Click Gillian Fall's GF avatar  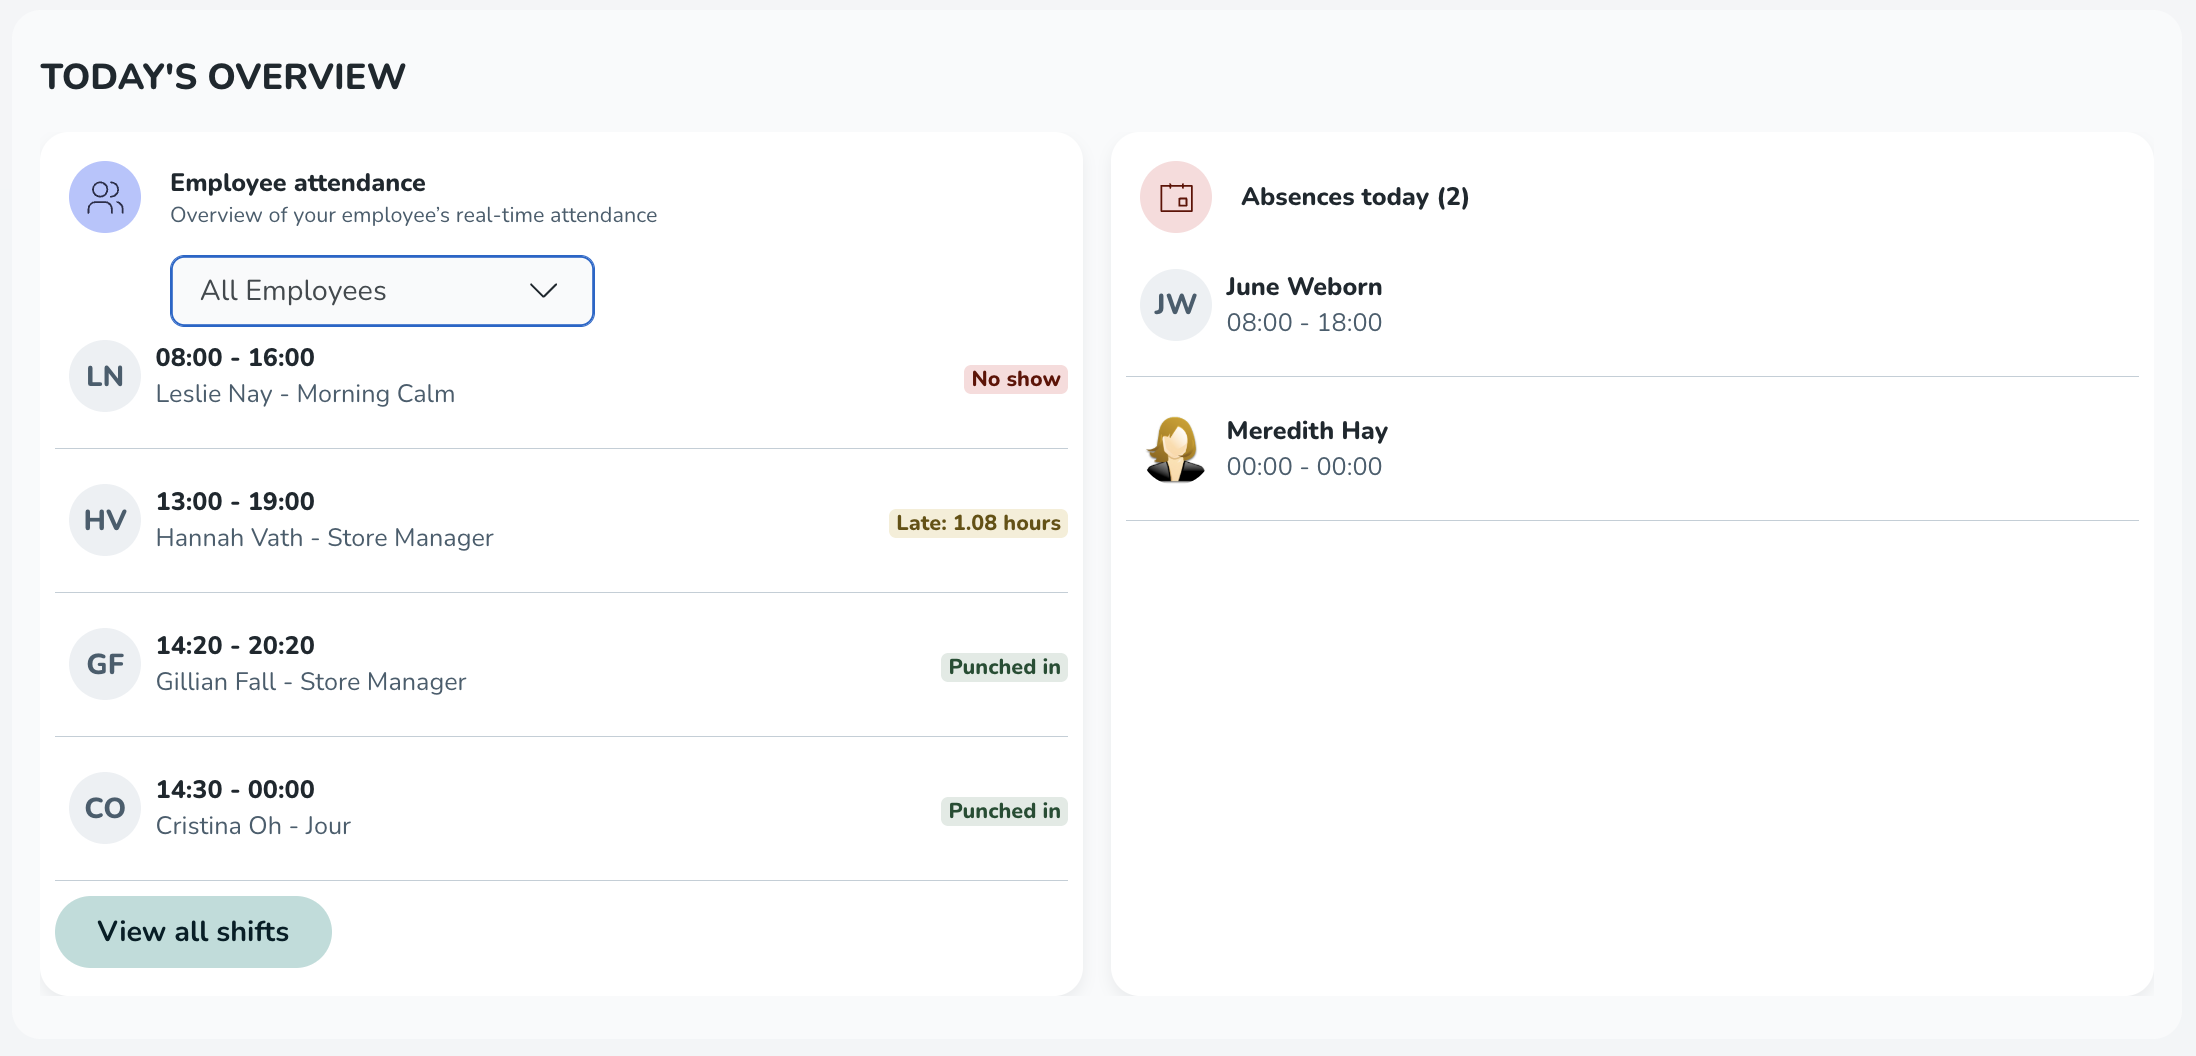[x=105, y=664]
